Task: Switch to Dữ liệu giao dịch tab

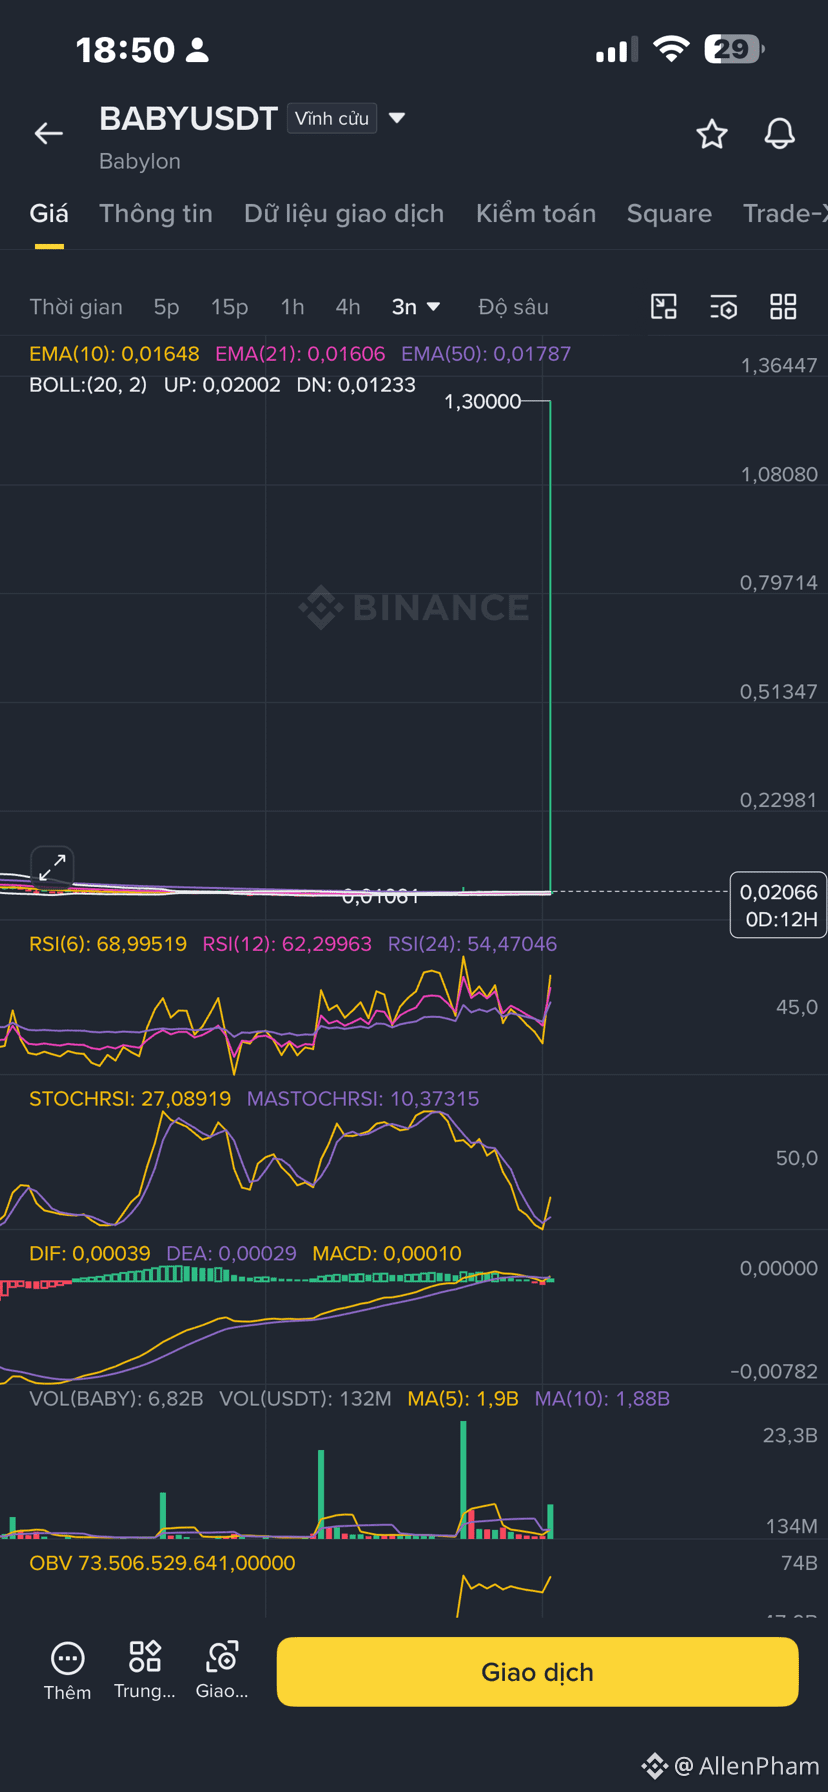Action: [344, 214]
